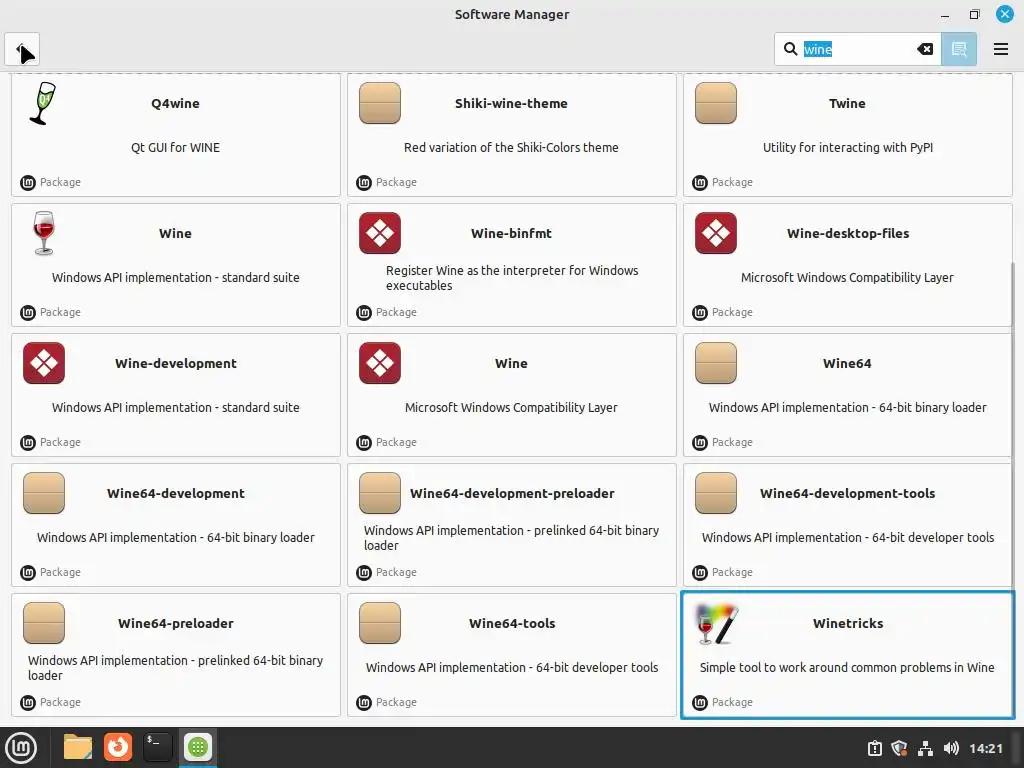The width and height of the screenshot is (1024, 768).
Task: Click the Microsoft compatibility Wine icon
Action: pos(379,363)
